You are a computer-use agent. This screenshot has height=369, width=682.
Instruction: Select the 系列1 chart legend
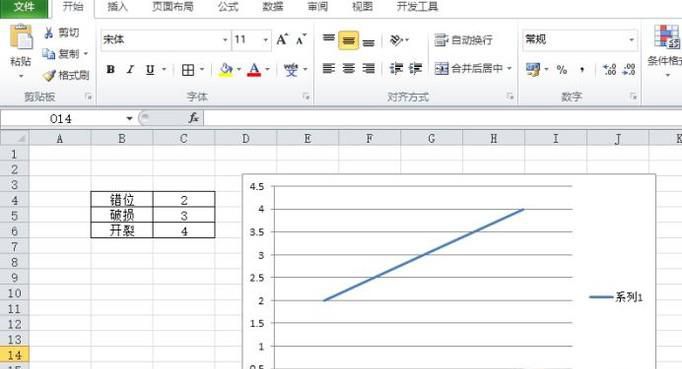pos(616,297)
